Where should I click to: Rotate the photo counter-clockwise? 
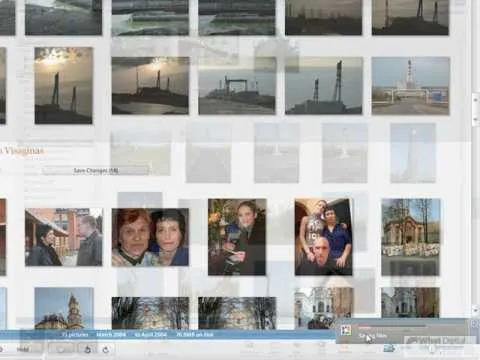[88, 349]
